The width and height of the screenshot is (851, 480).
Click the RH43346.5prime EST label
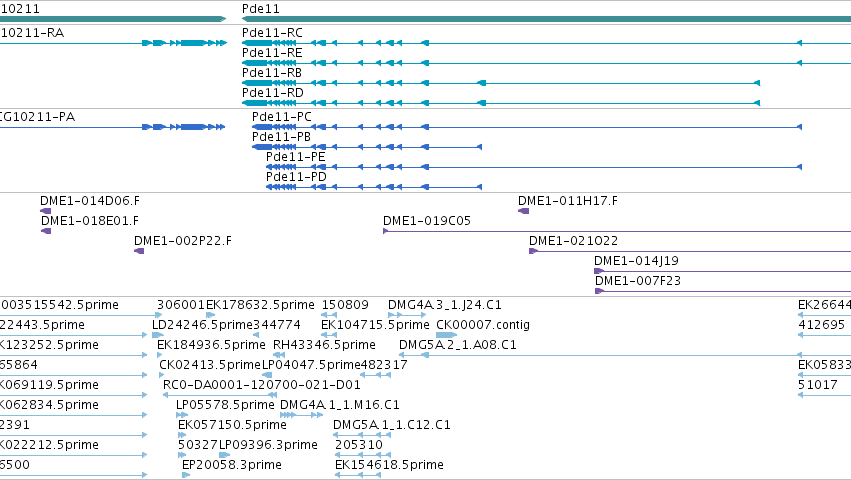324,345
